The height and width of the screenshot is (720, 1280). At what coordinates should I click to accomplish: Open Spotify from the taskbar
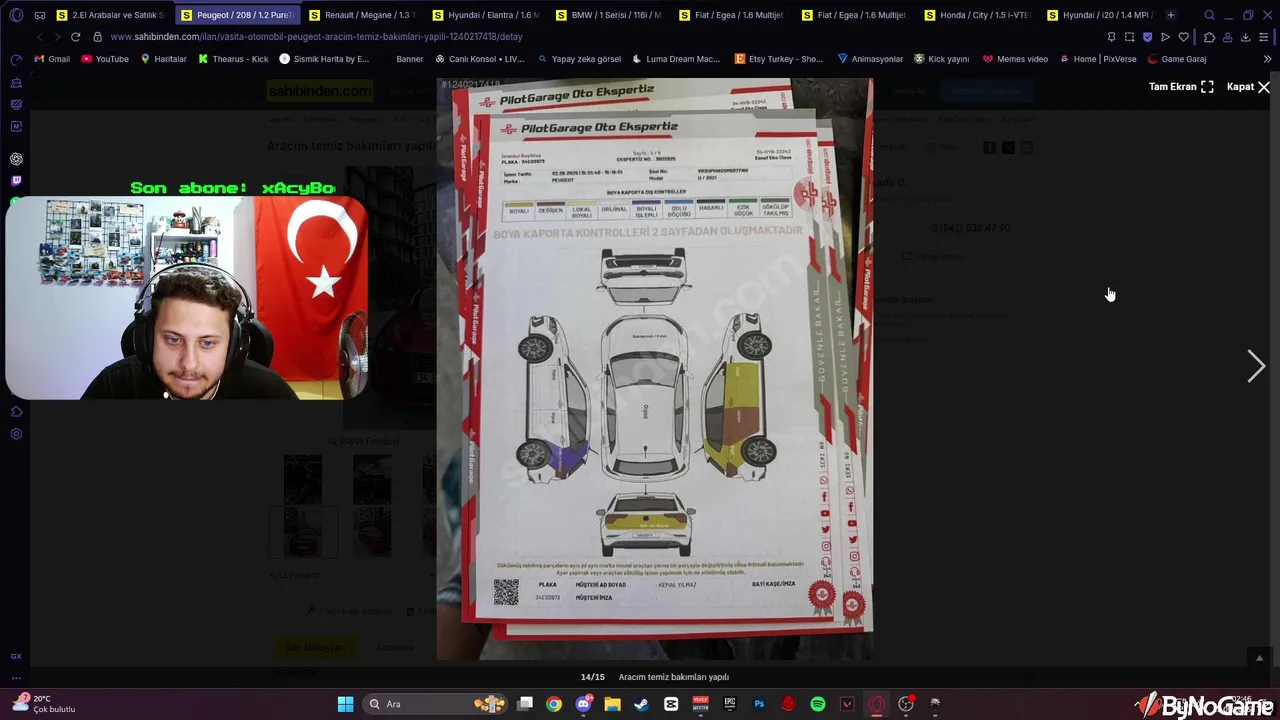coord(818,704)
